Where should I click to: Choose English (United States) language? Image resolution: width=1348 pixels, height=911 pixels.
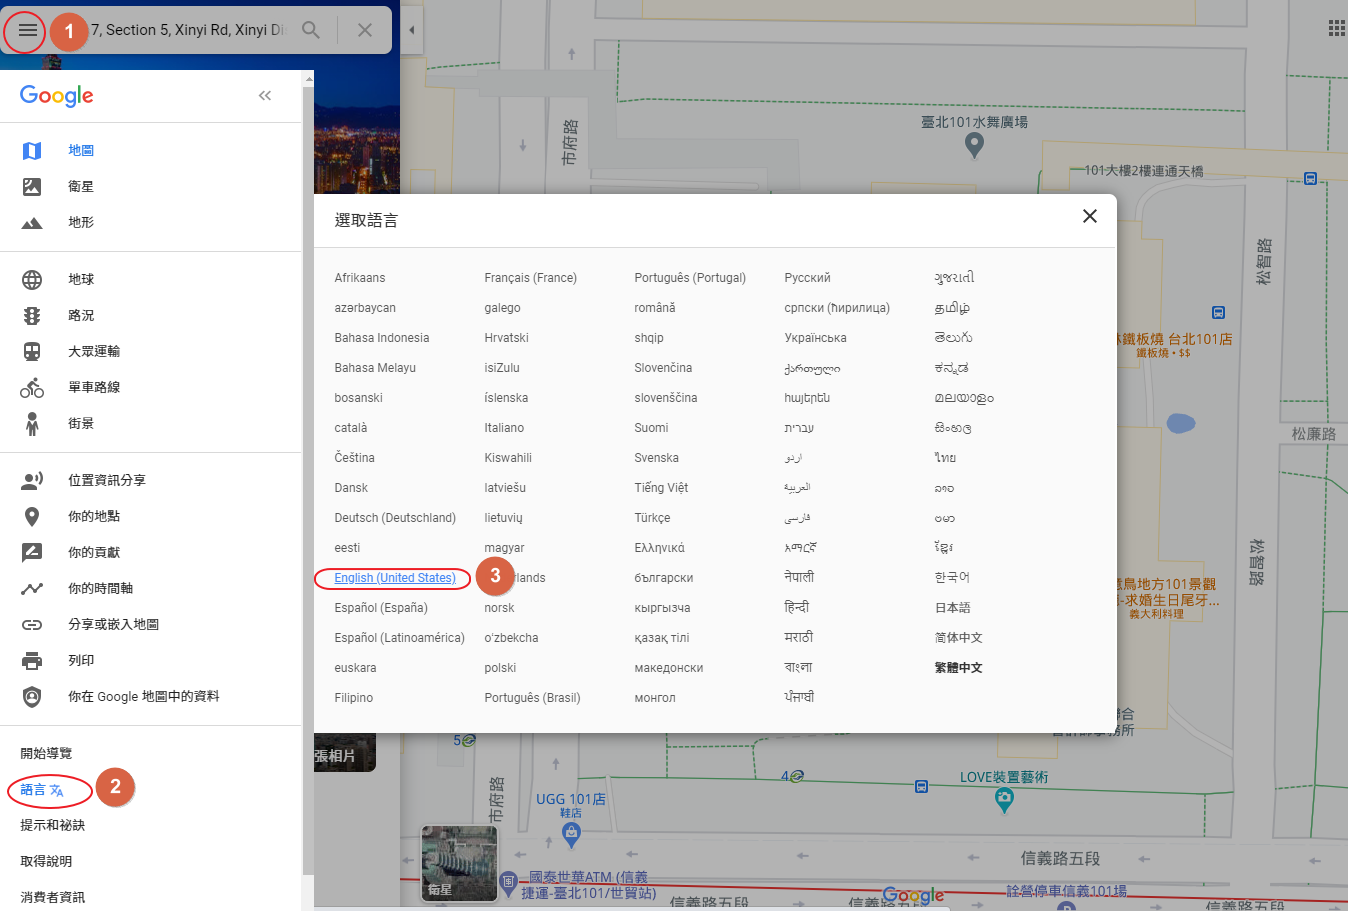click(x=394, y=578)
